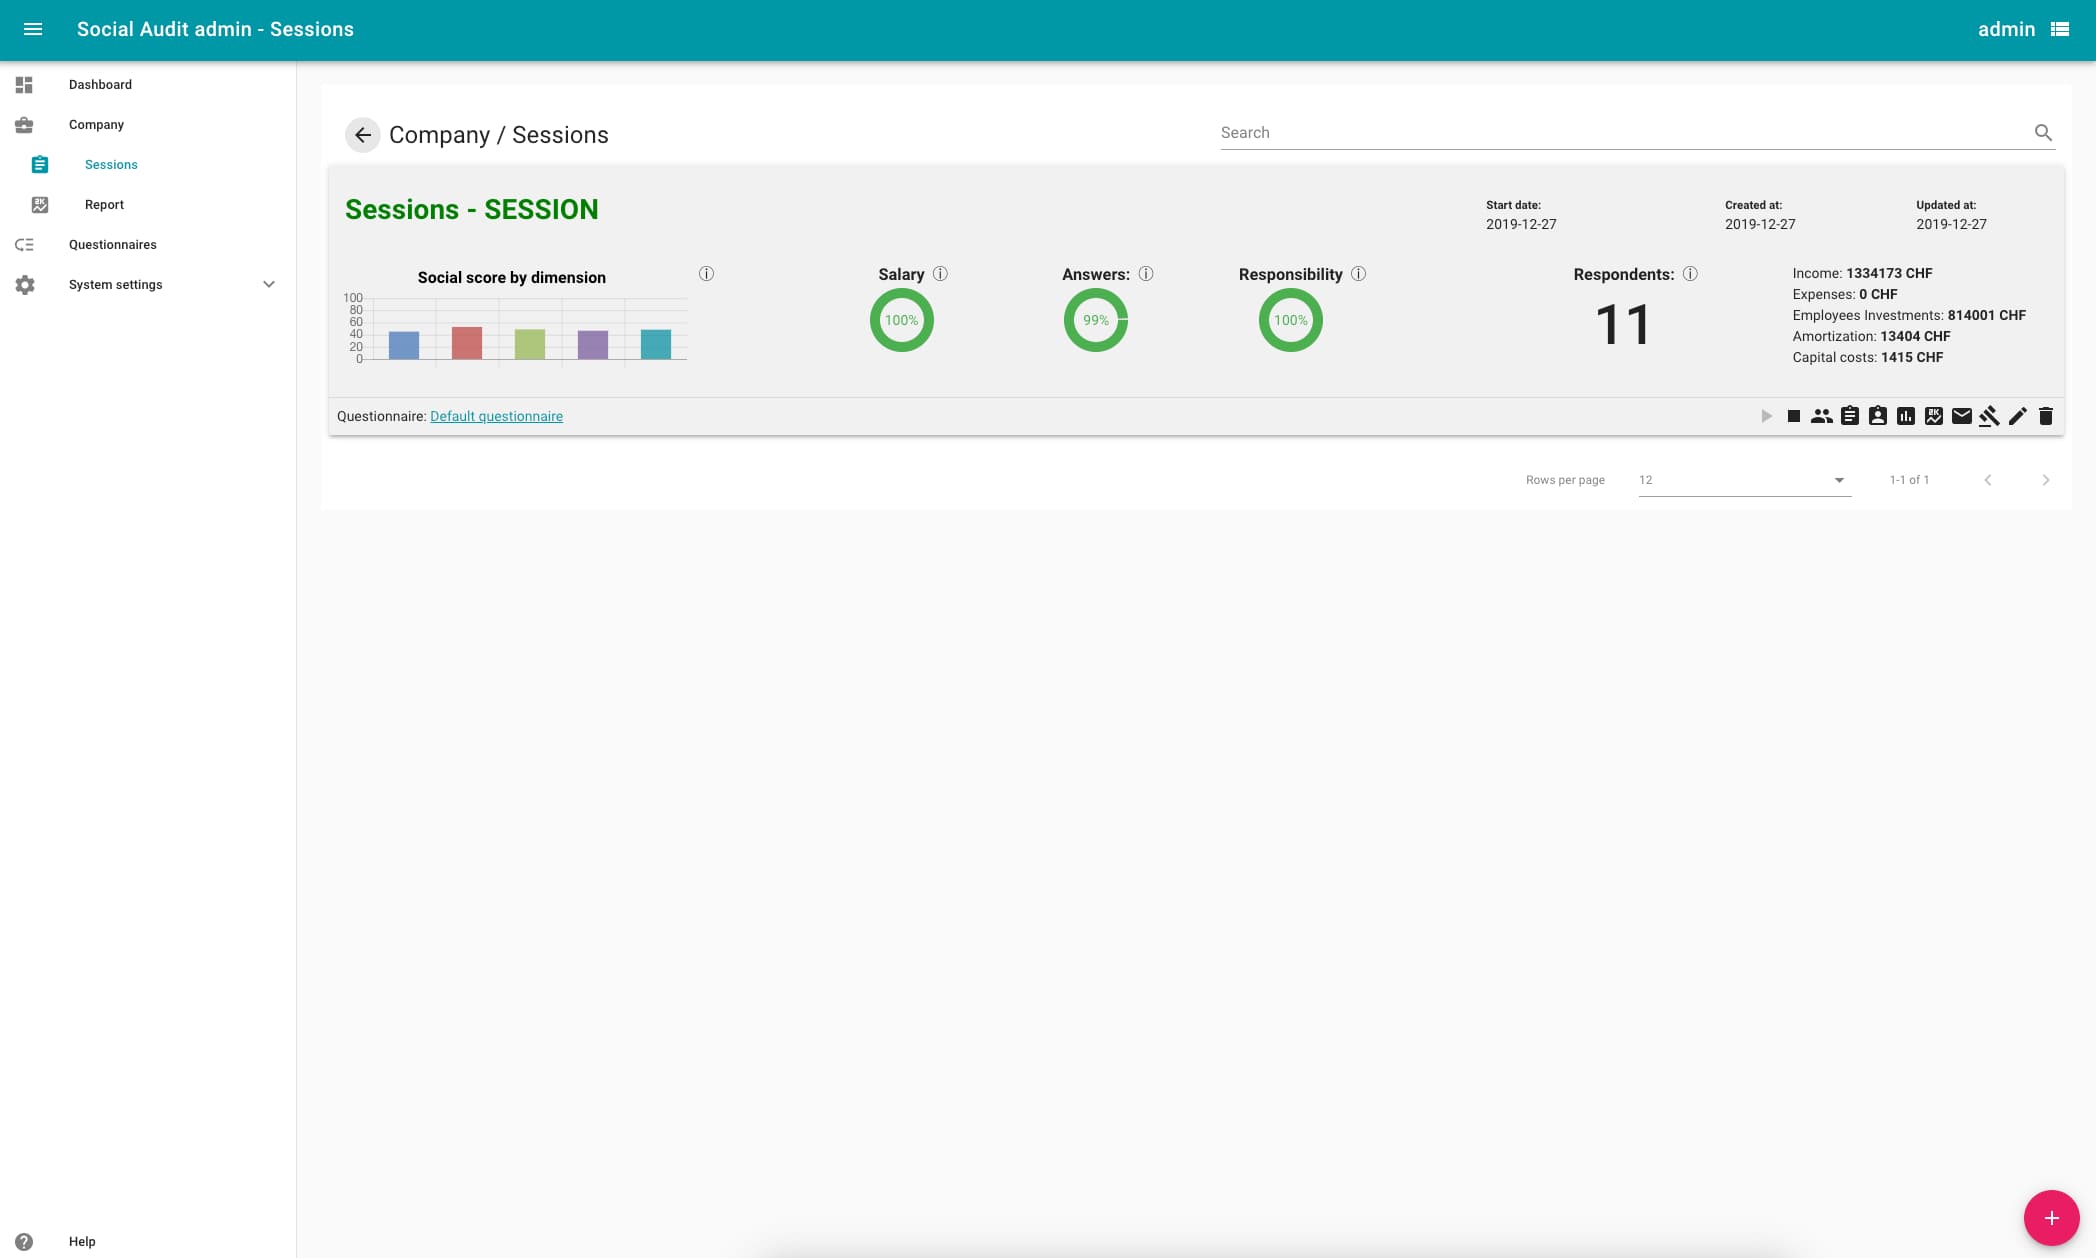Click the stop session square icon
The width and height of the screenshot is (2096, 1258).
1794,416
